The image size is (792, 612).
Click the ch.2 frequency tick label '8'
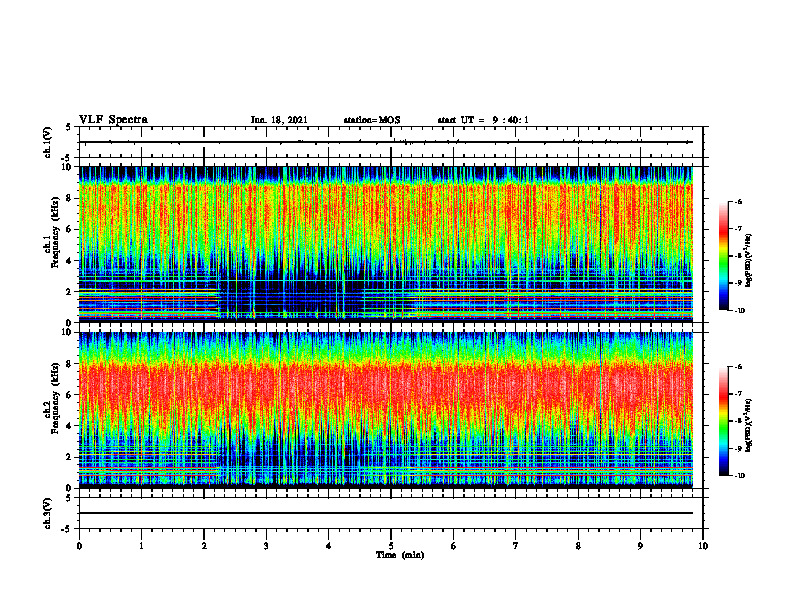point(70,364)
